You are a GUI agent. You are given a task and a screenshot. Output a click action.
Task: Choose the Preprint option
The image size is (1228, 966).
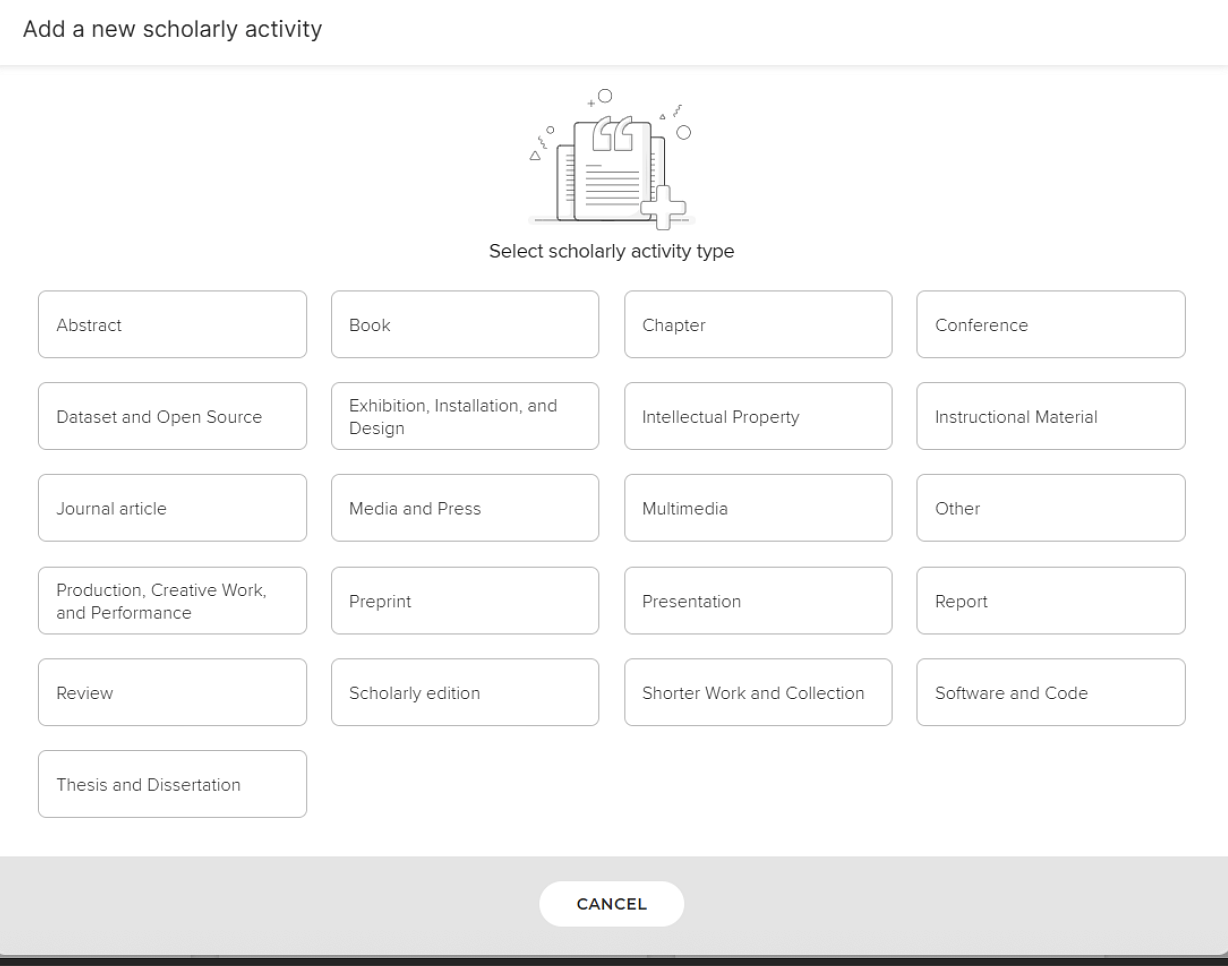pyautogui.click(x=465, y=601)
